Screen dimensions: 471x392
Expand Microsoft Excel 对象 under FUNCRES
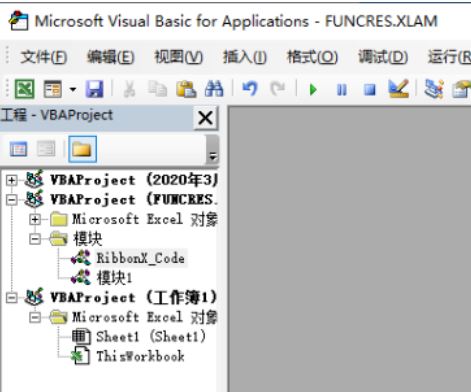click(x=35, y=219)
